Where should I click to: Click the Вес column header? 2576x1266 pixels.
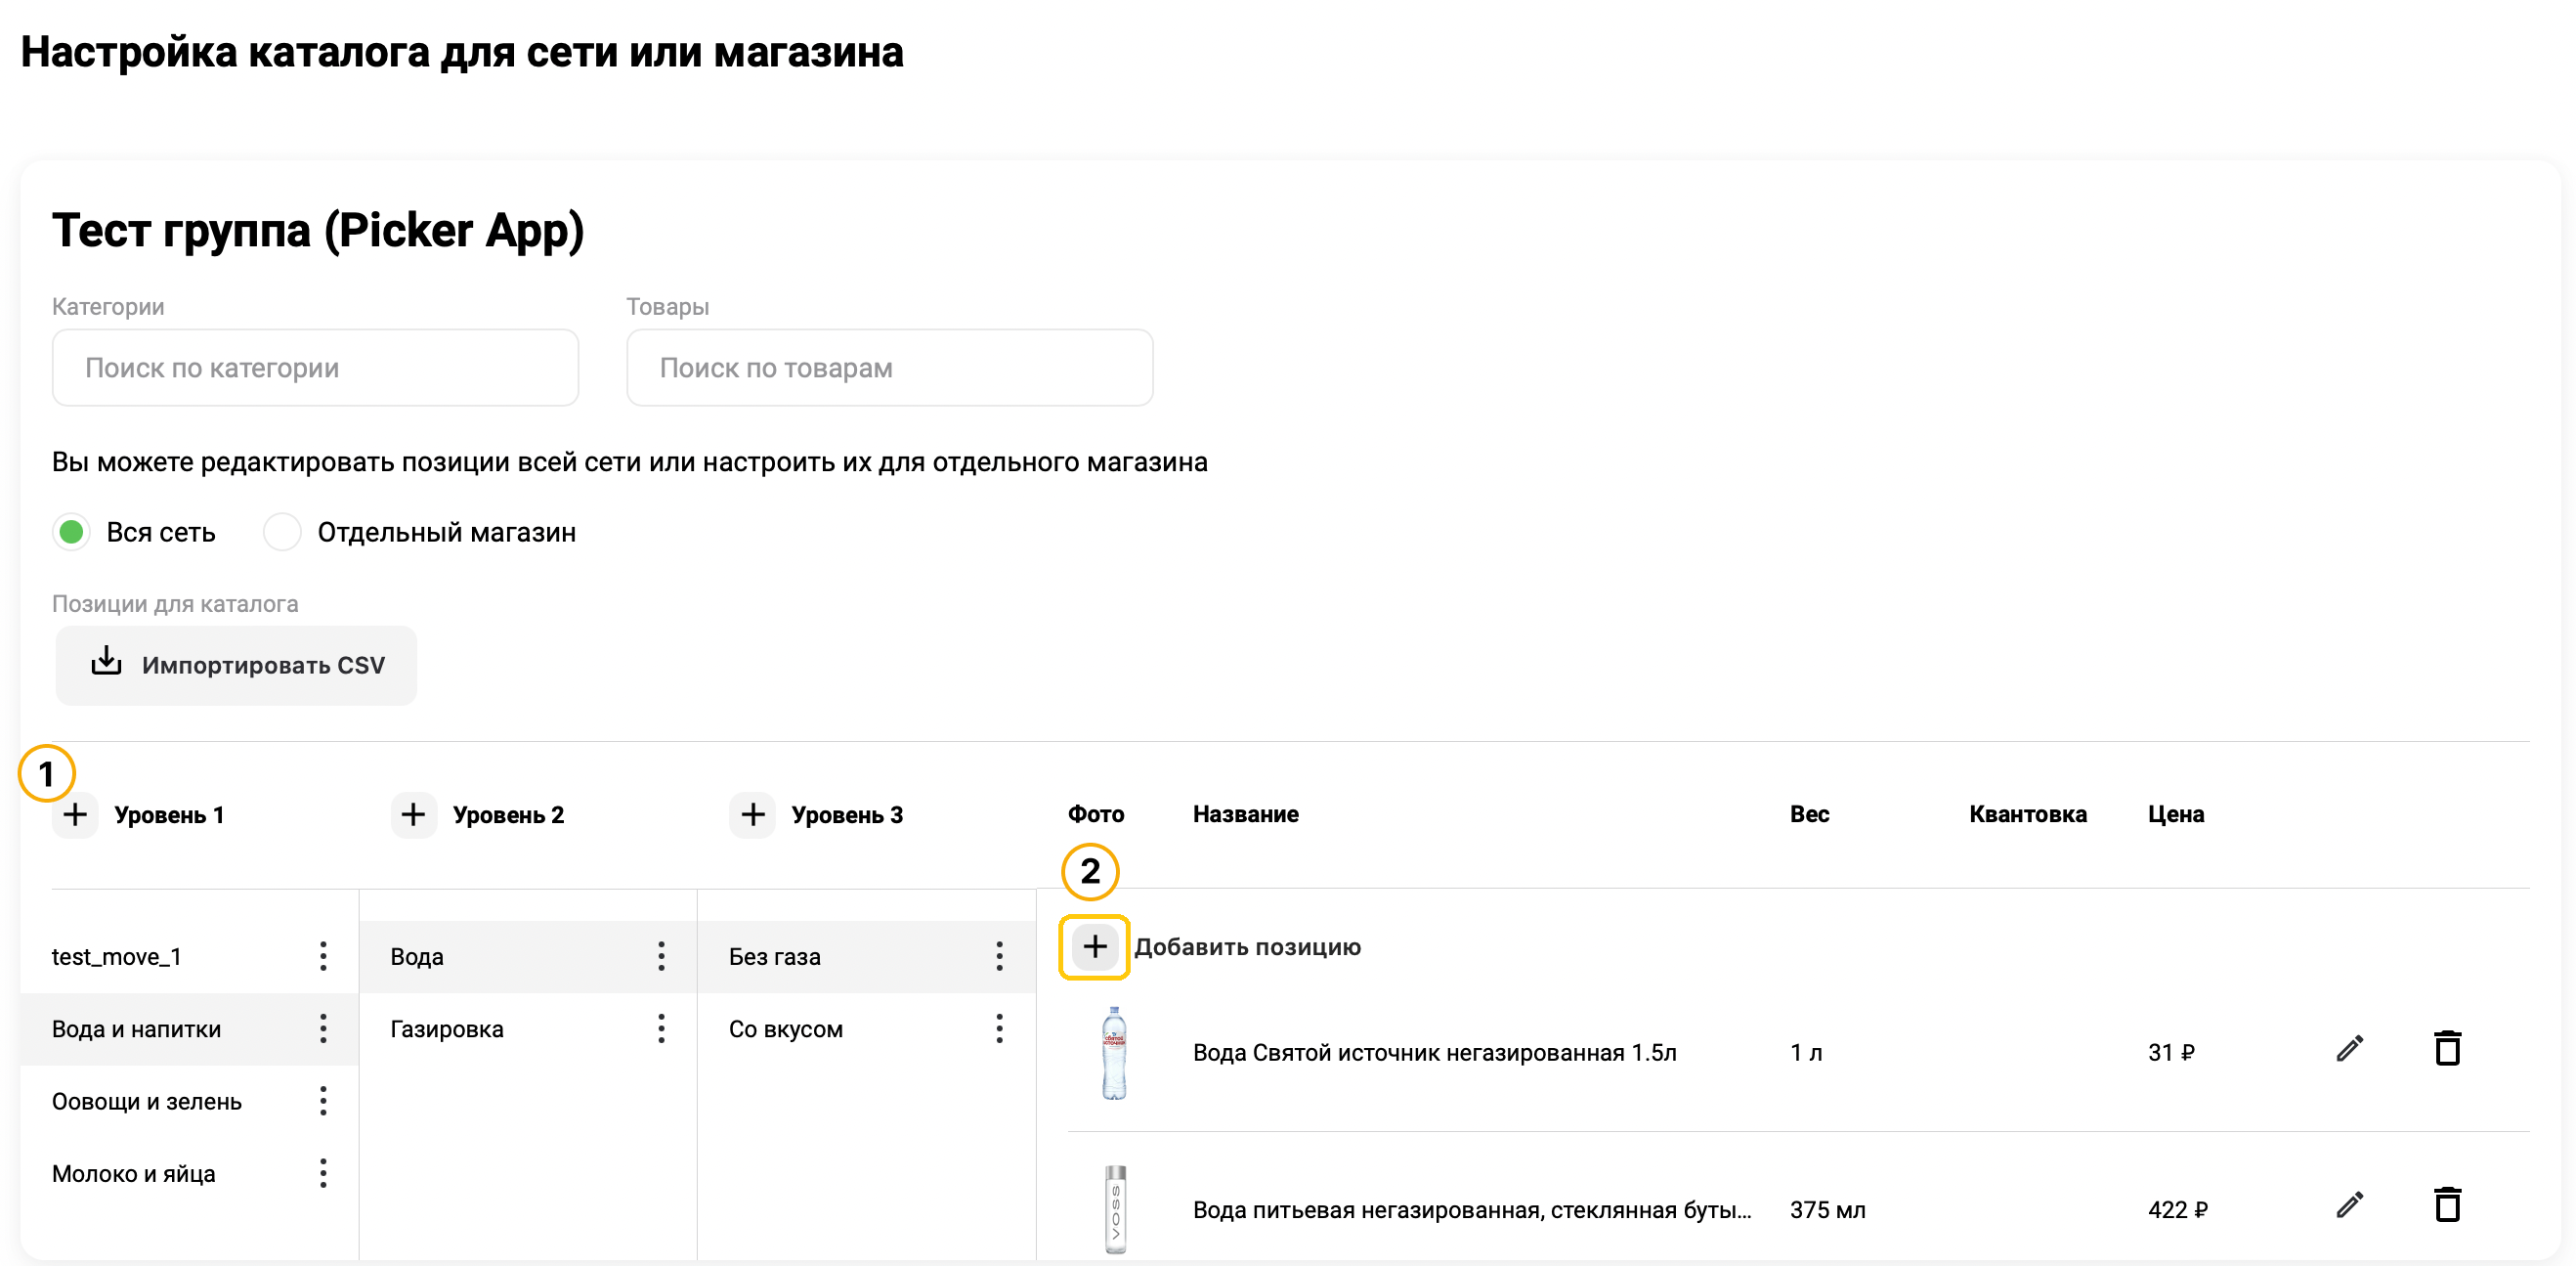pyautogui.click(x=1809, y=814)
